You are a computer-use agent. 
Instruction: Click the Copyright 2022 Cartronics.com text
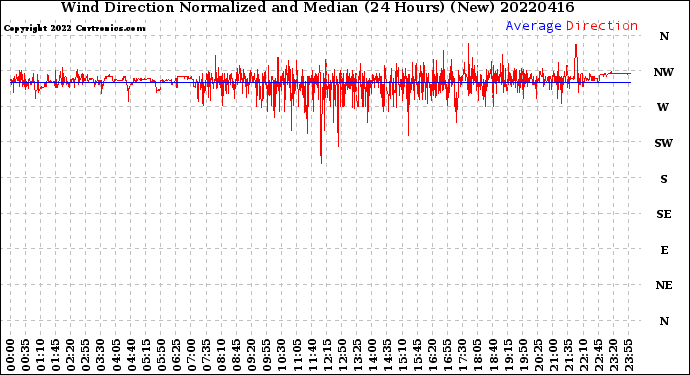tap(74, 28)
